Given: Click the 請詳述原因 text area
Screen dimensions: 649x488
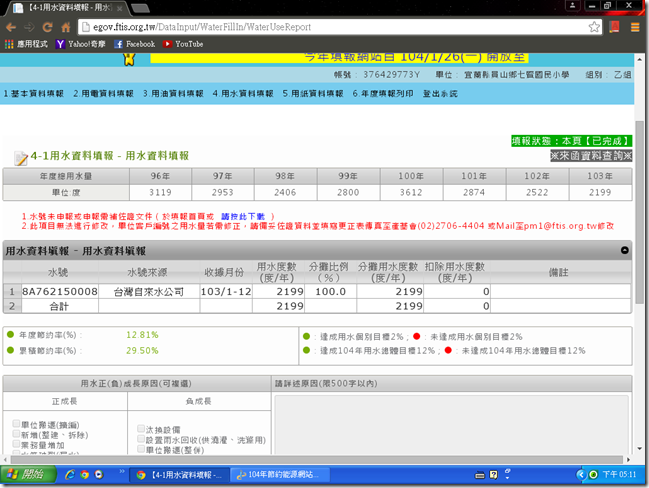Looking at the screenshot, I should [452, 425].
